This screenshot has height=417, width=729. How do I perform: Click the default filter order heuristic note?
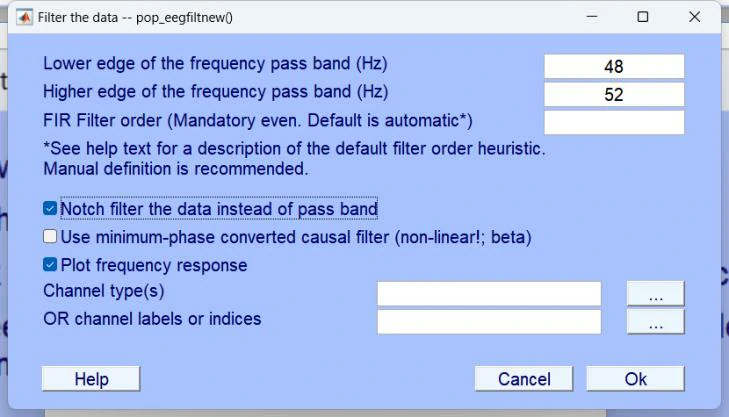click(294, 149)
